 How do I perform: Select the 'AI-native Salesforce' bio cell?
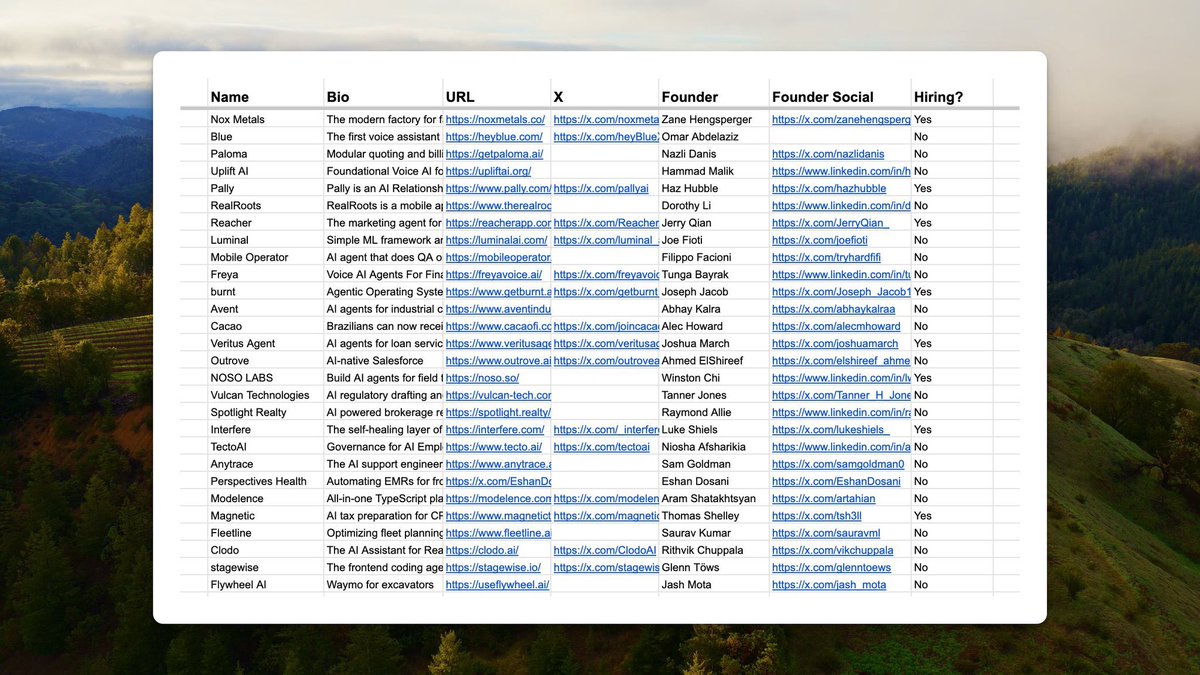pyautogui.click(x=383, y=361)
